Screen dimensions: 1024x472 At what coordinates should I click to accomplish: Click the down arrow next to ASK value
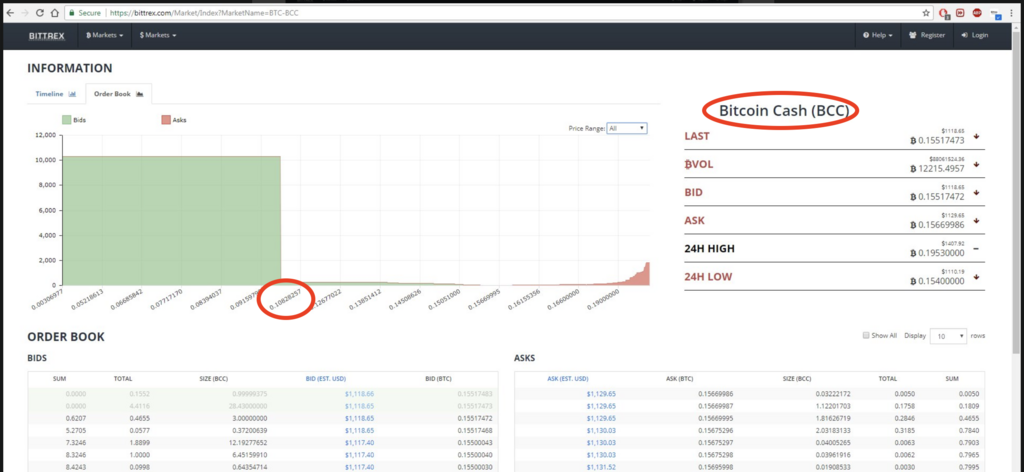976,221
